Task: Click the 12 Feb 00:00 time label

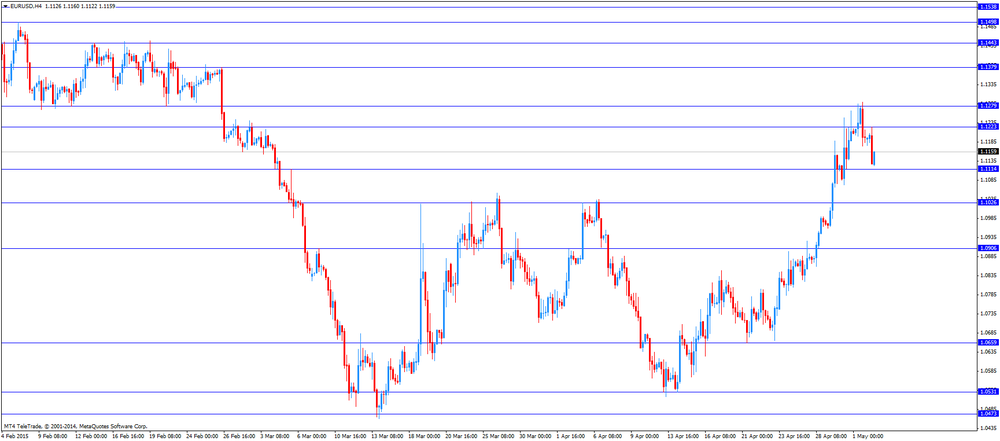Action: (x=89, y=437)
